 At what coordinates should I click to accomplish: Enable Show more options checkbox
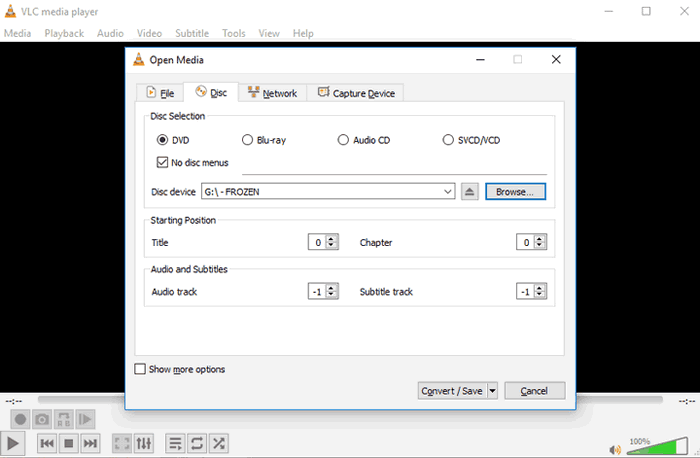click(140, 369)
